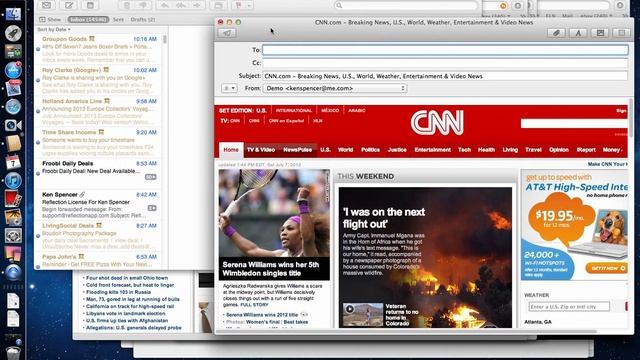The height and width of the screenshot is (360, 640).
Task: Click the CNN site search box
Action: [x=574, y=124]
